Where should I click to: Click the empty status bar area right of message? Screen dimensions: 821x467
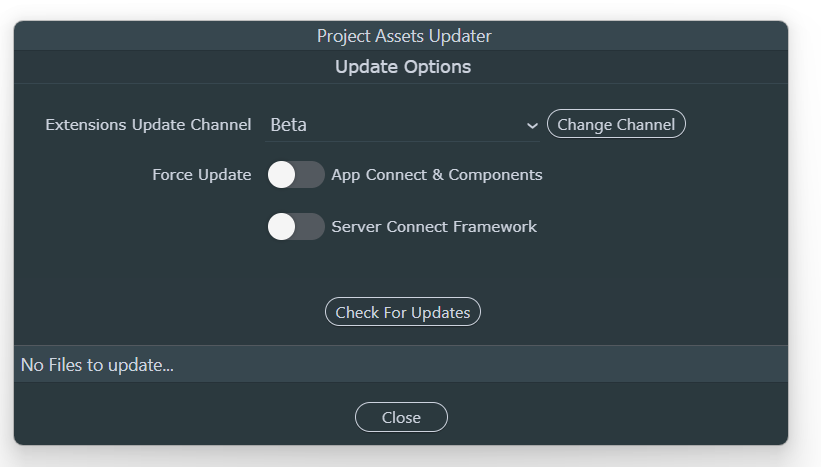click(500, 365)
